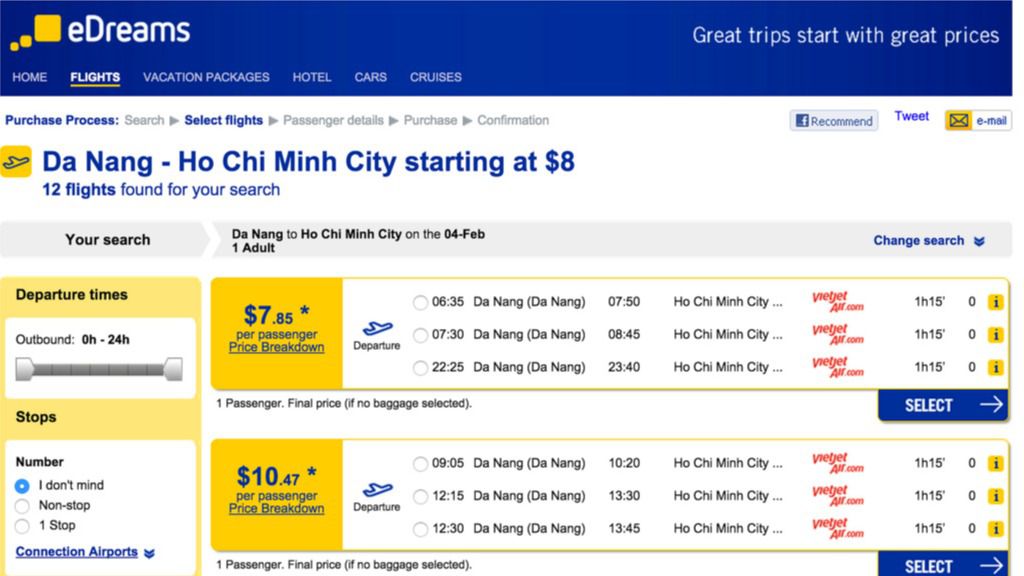Open info icon for 09:05 flight
This screenshot has height=576, width=1024.
click(x=995, y=463)
